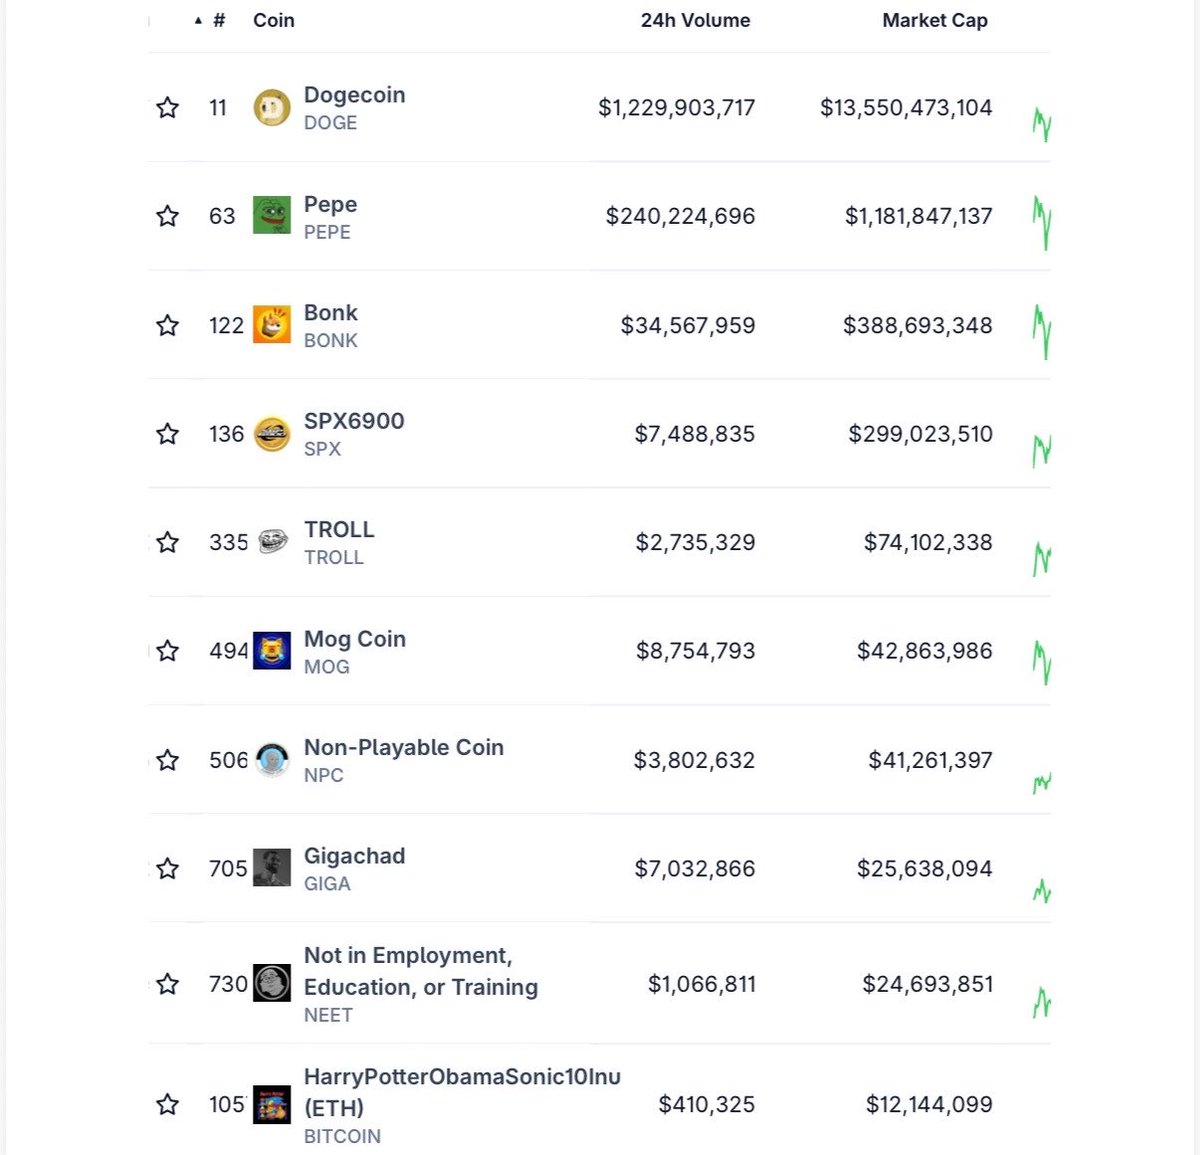Click the Dogecoin green sparkline chart

(x=1041, y=124)
